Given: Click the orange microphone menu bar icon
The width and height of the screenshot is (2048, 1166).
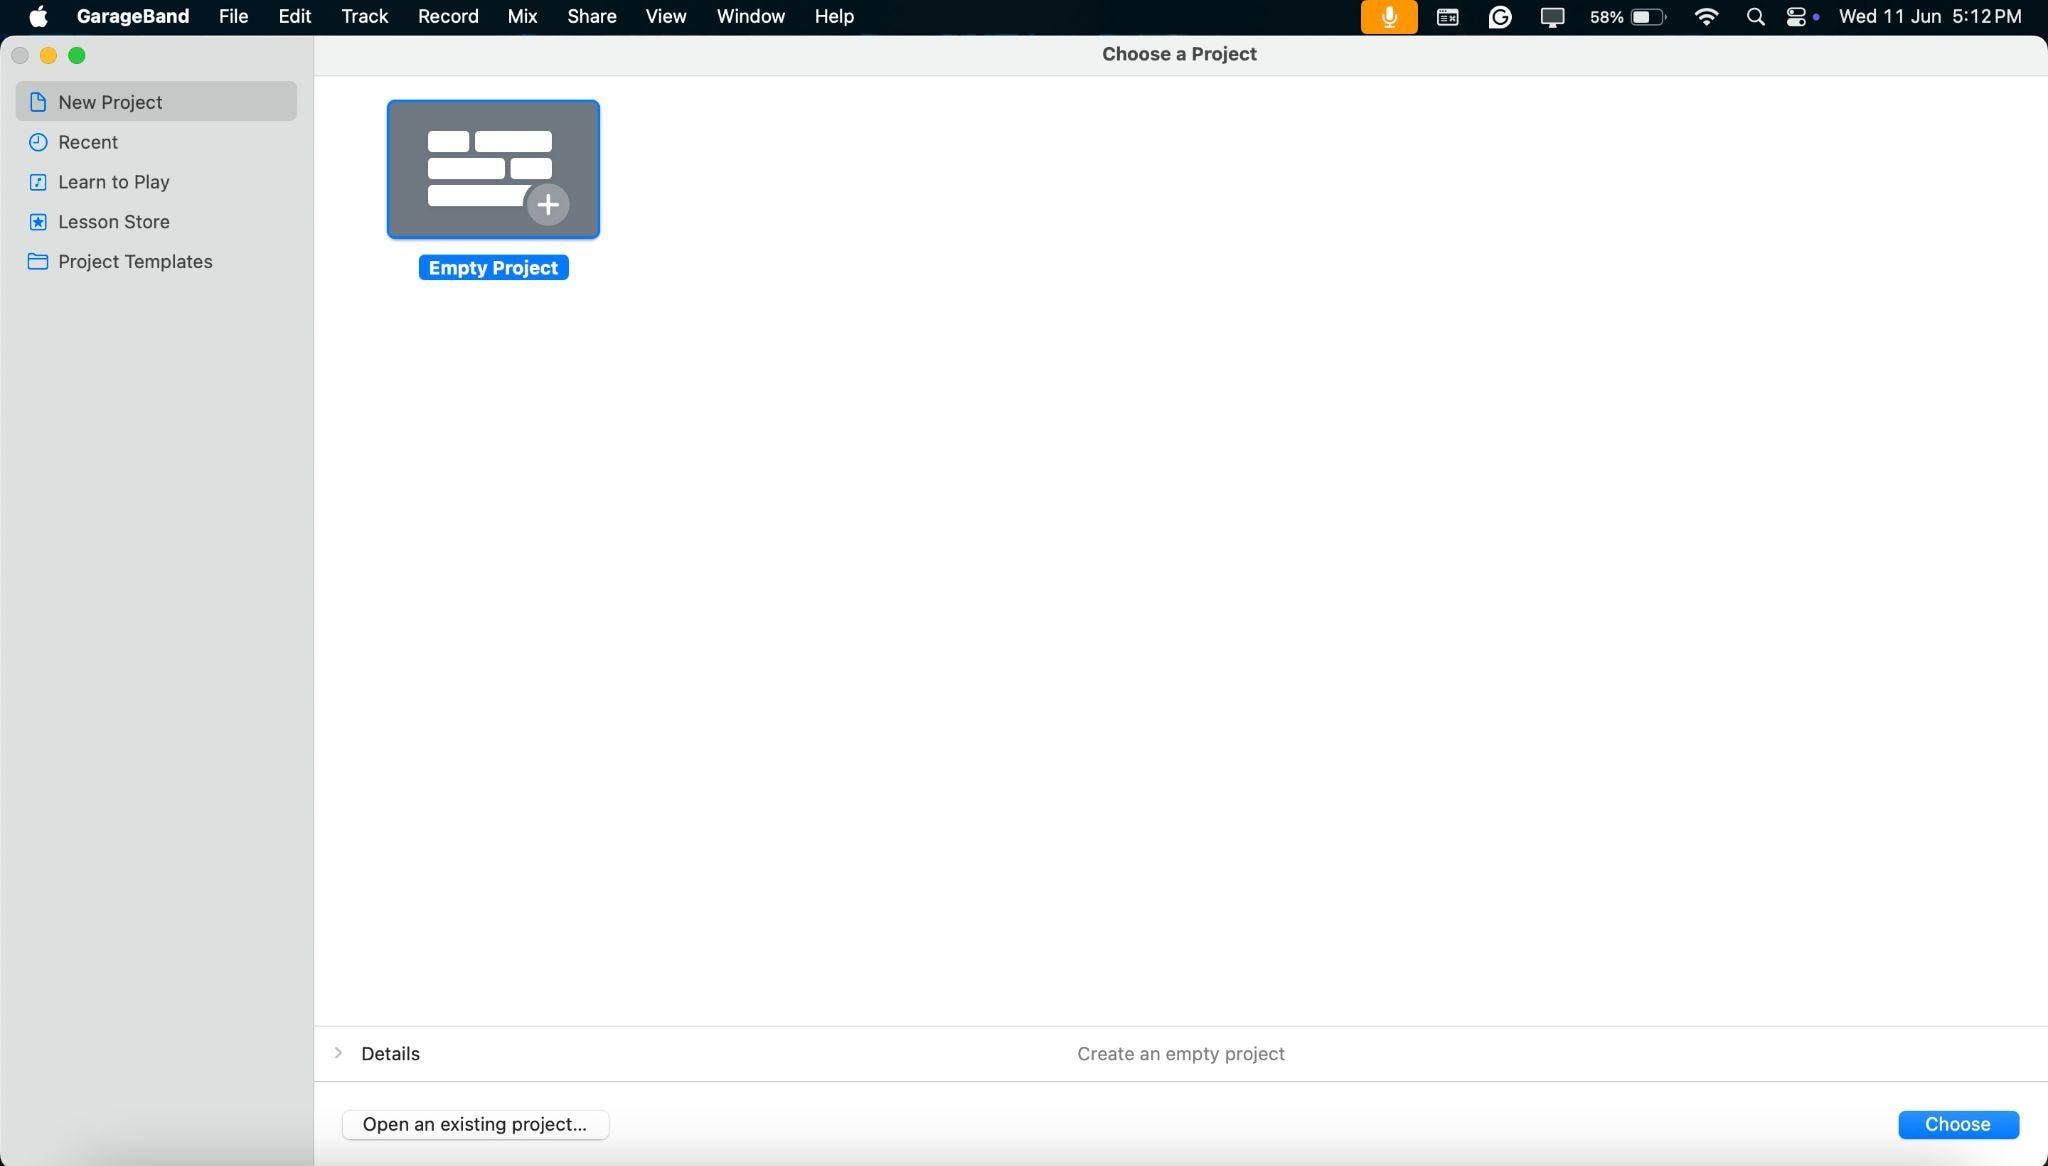Looking at the screenshot, I should [x=1389, y=17].
